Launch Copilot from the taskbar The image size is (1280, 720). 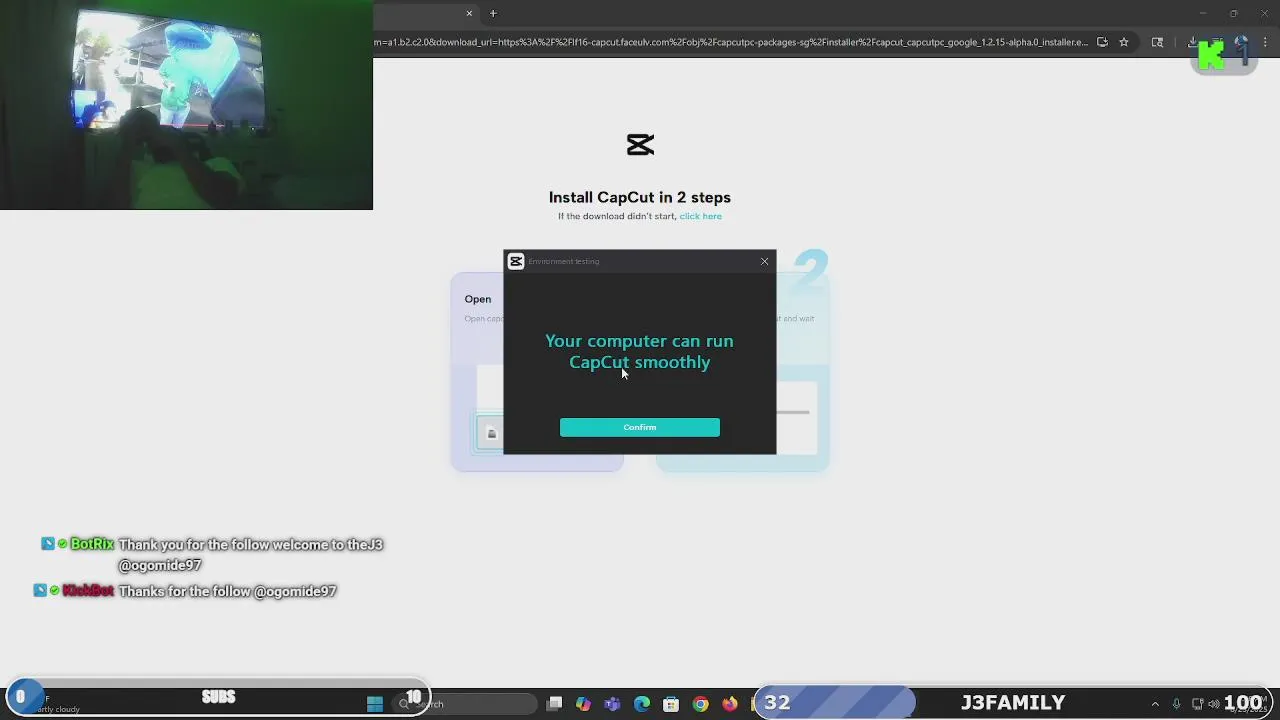583,704
